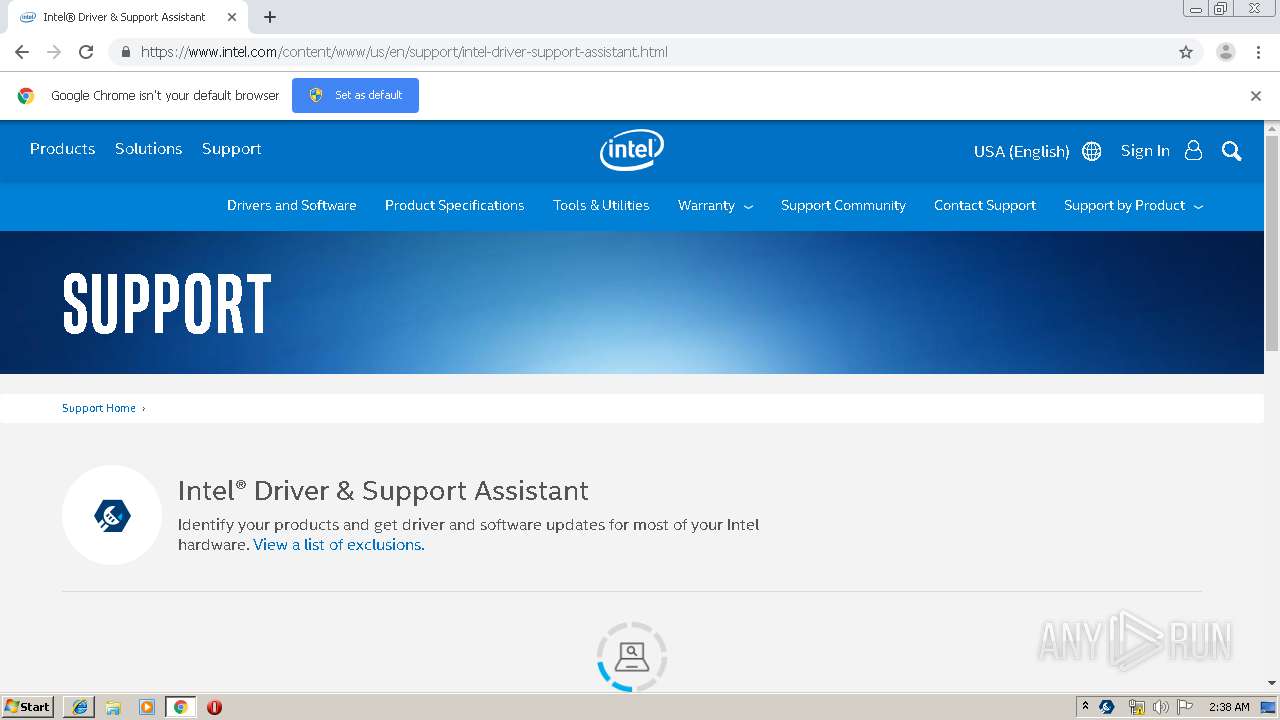Go to Product Specifications
Viewport: 1280px width, 720px height.
click(x=454, y=205)
